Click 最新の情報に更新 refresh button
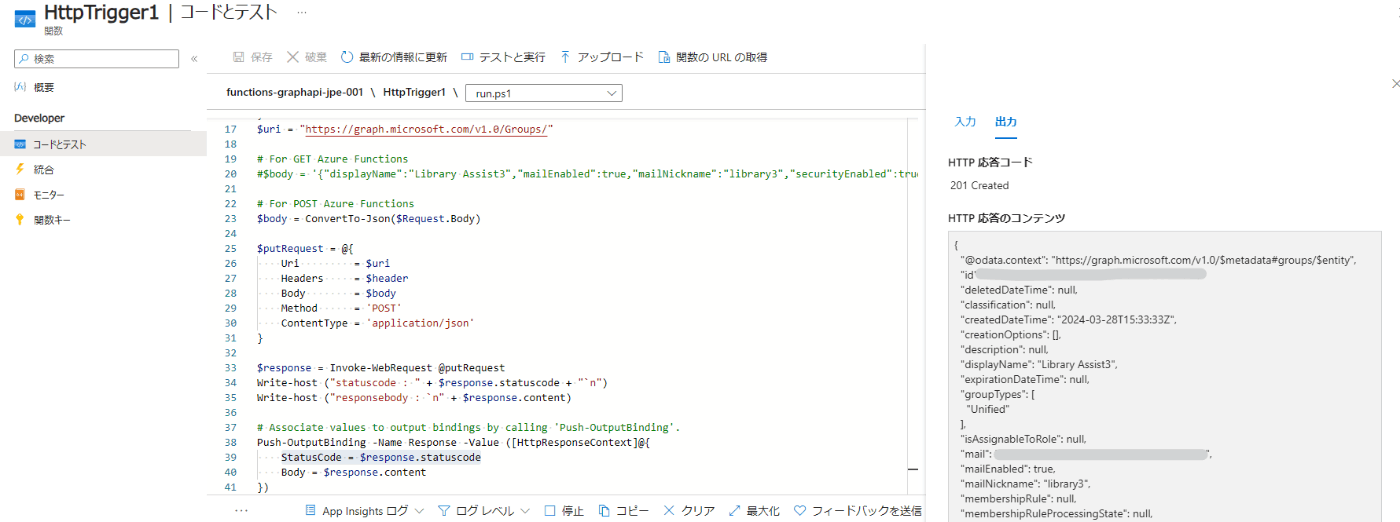The height and width of the screenshot is (522, 1400). [x=393, y=57]
